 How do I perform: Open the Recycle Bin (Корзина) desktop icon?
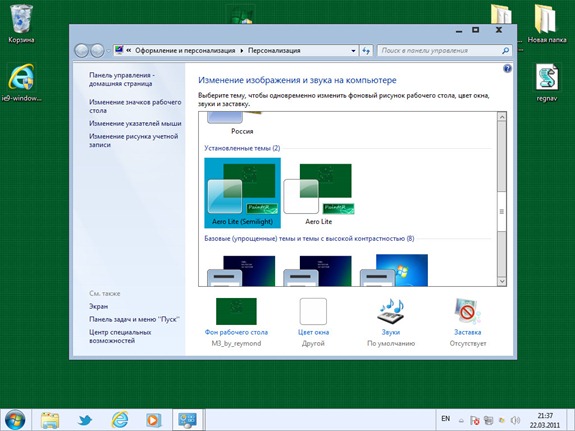click(x=21, y=23)
